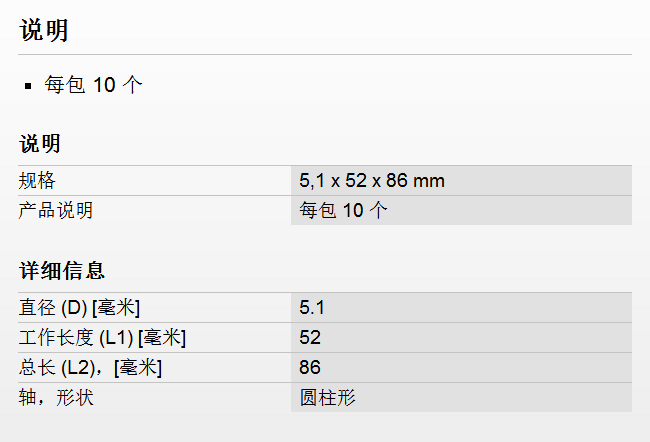Select the 86 total length value
The height and width of the screenshot is (442, 650).
point(310,367)
